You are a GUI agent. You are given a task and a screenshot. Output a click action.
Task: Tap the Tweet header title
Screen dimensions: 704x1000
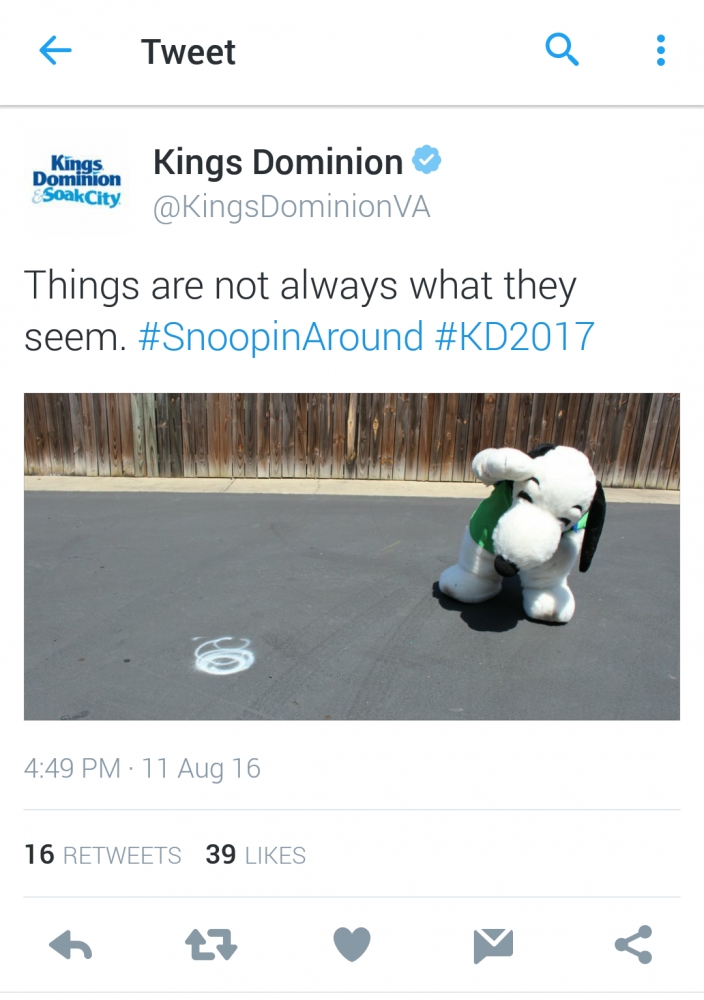[x=188, y=52]
